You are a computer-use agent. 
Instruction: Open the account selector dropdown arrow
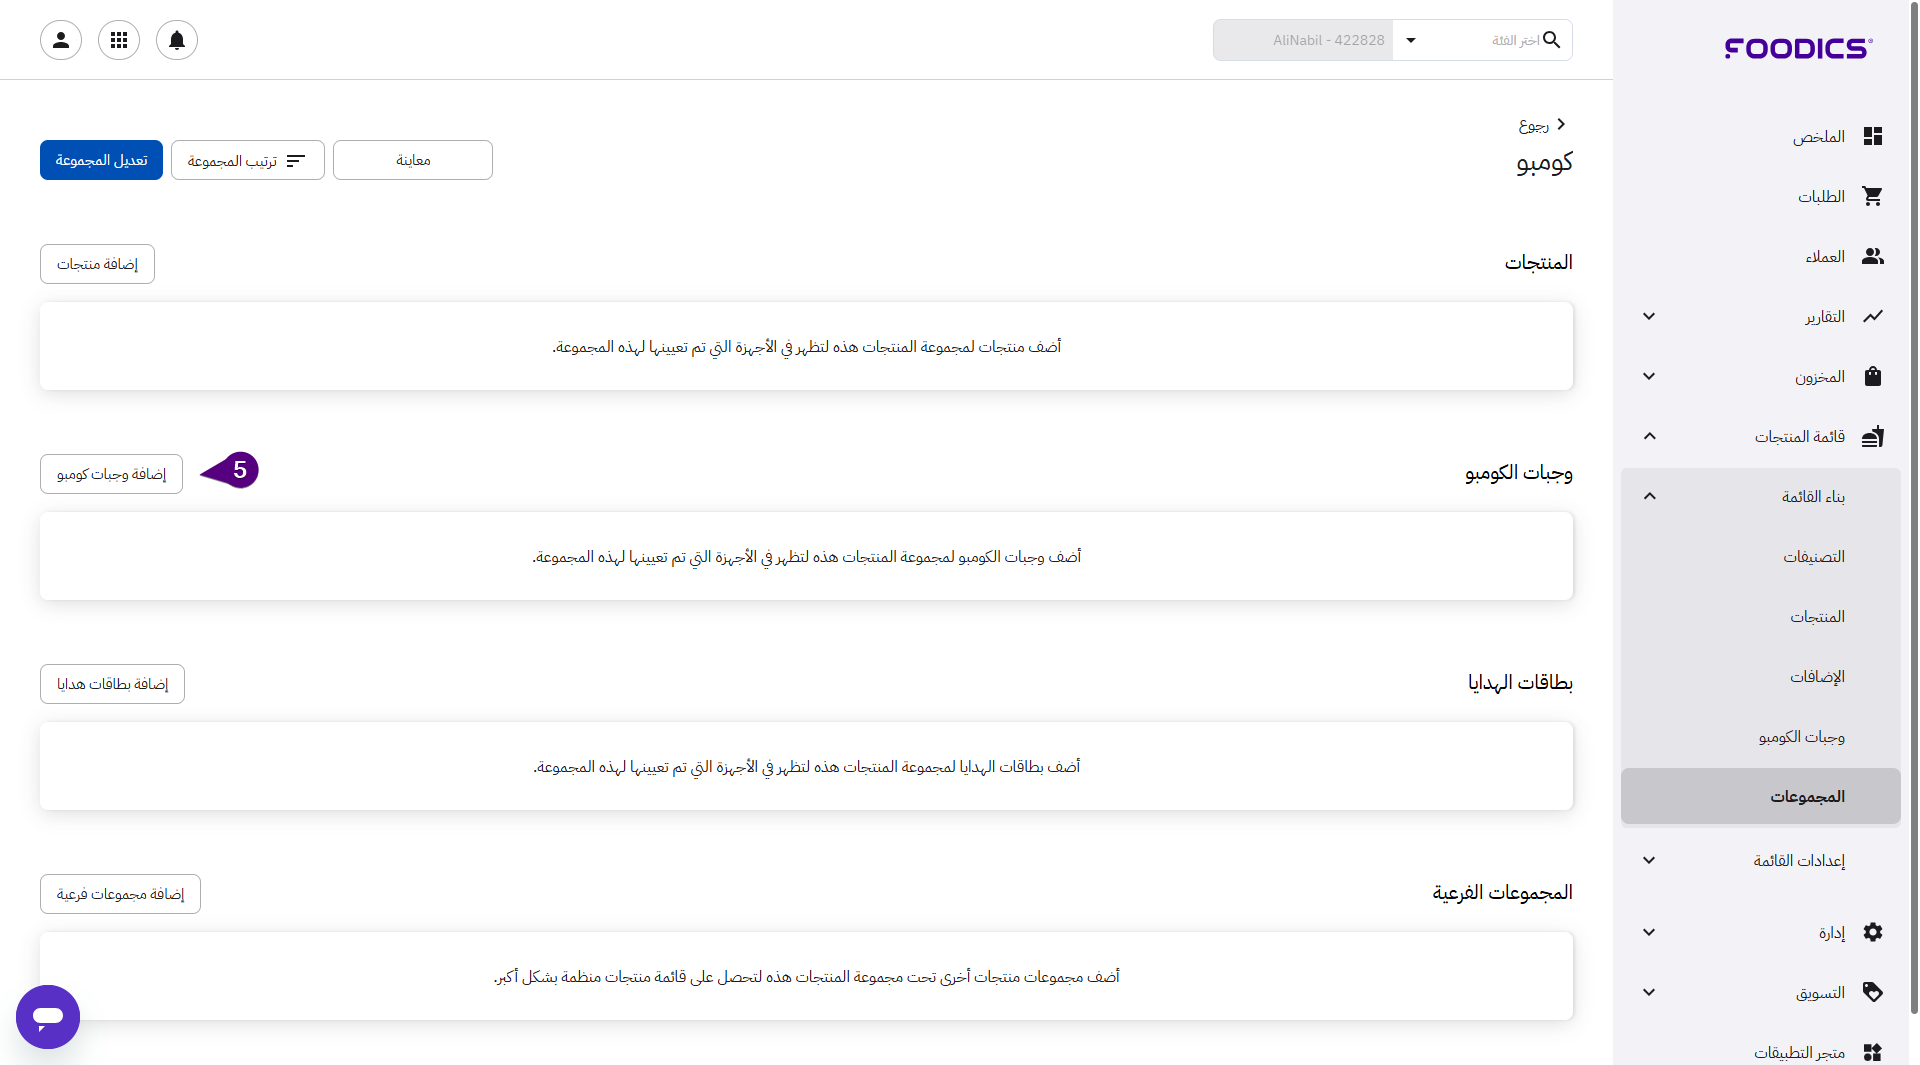pyautogui.click(x=1411, y=40)
